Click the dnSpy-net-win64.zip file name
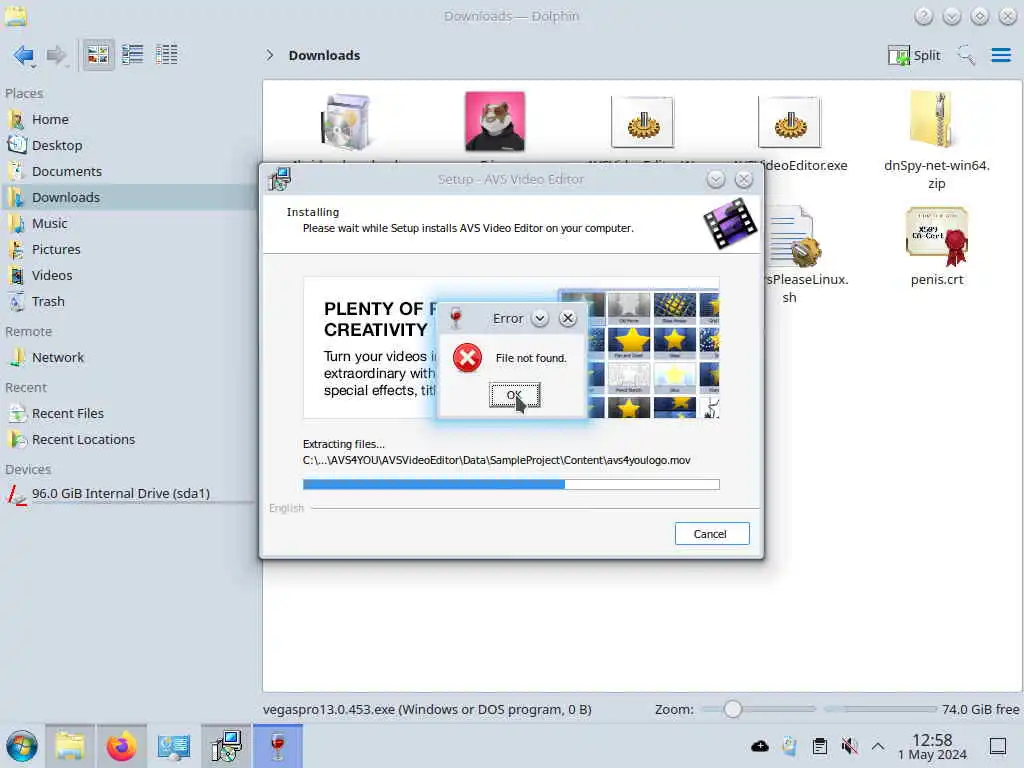This screenshot has width=1024, height=768. coord(936,174)
